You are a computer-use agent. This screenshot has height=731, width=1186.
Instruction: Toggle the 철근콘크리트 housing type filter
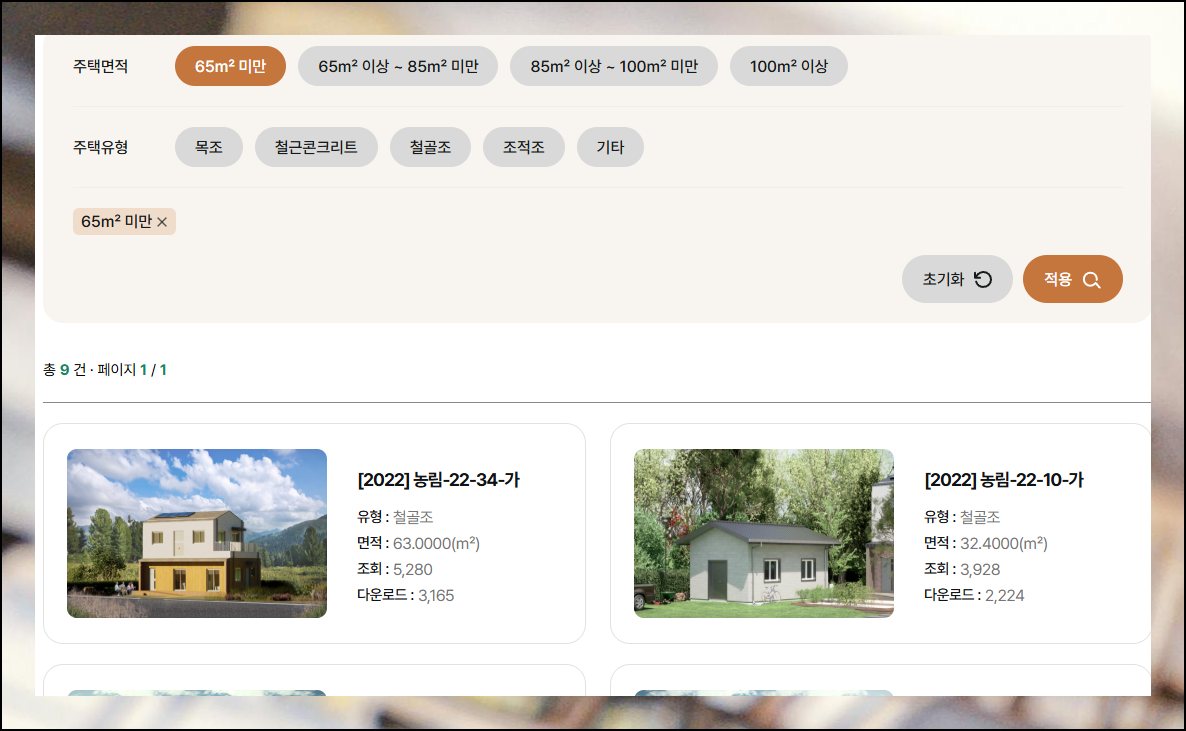316,147
